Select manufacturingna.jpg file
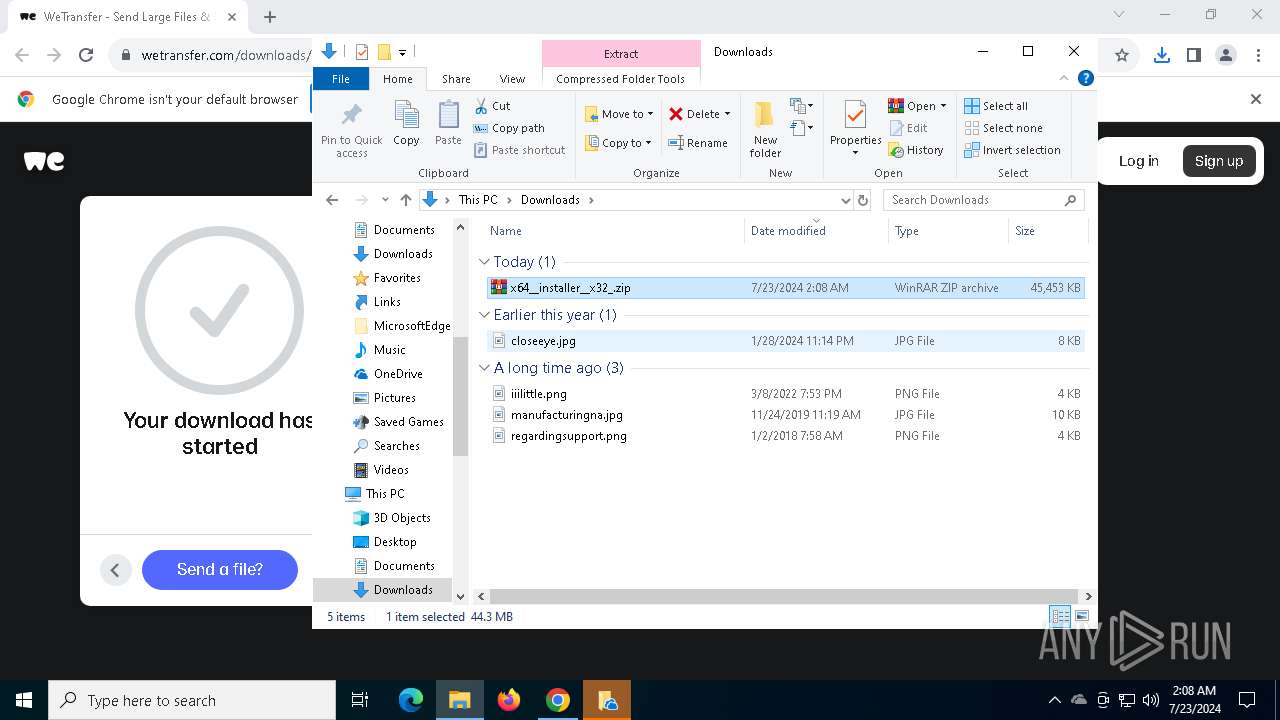The height and width of the screenshot is (720, 1280). 785,415
